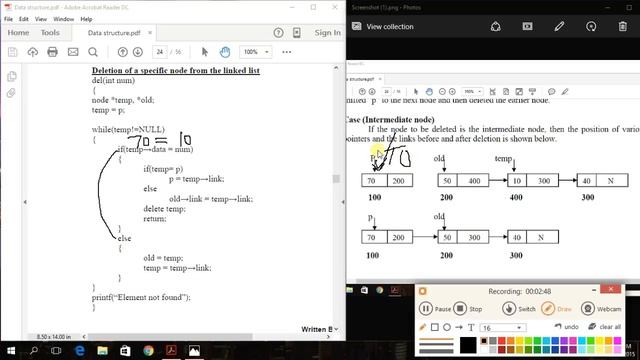Click the page number field showing 24
The width and height of the screenshot is (640, 360).
click(160, 52)
